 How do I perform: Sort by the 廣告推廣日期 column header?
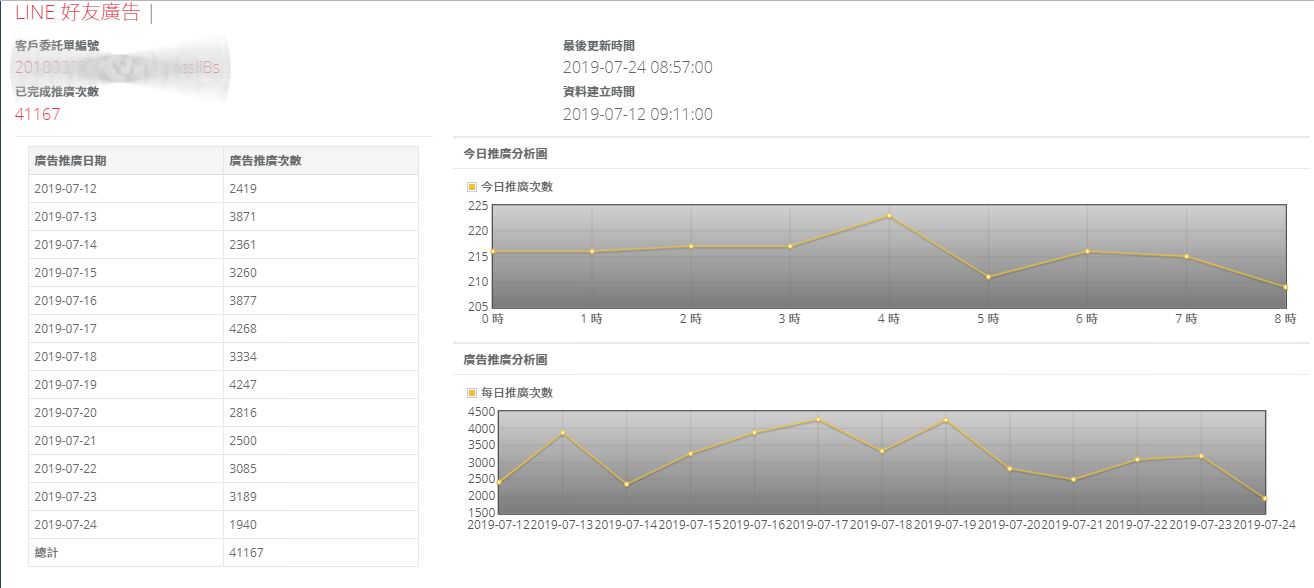point(70,161)
